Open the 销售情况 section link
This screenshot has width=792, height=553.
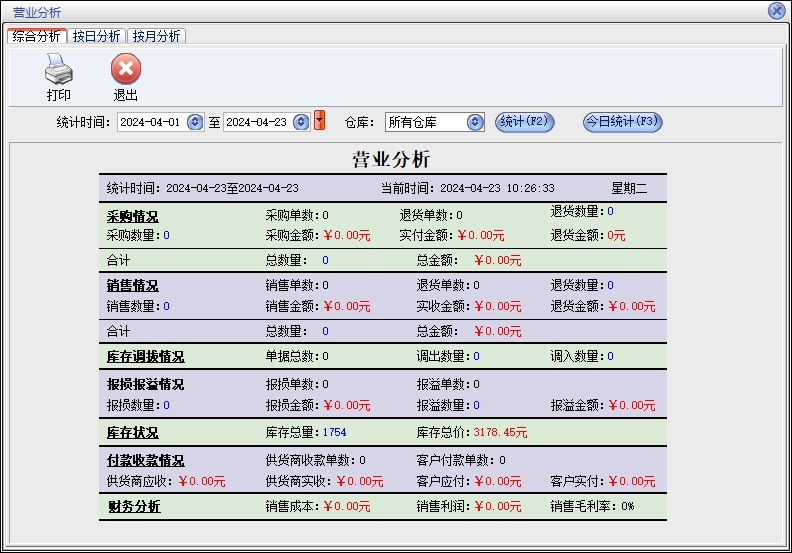(x=132, y=286)
